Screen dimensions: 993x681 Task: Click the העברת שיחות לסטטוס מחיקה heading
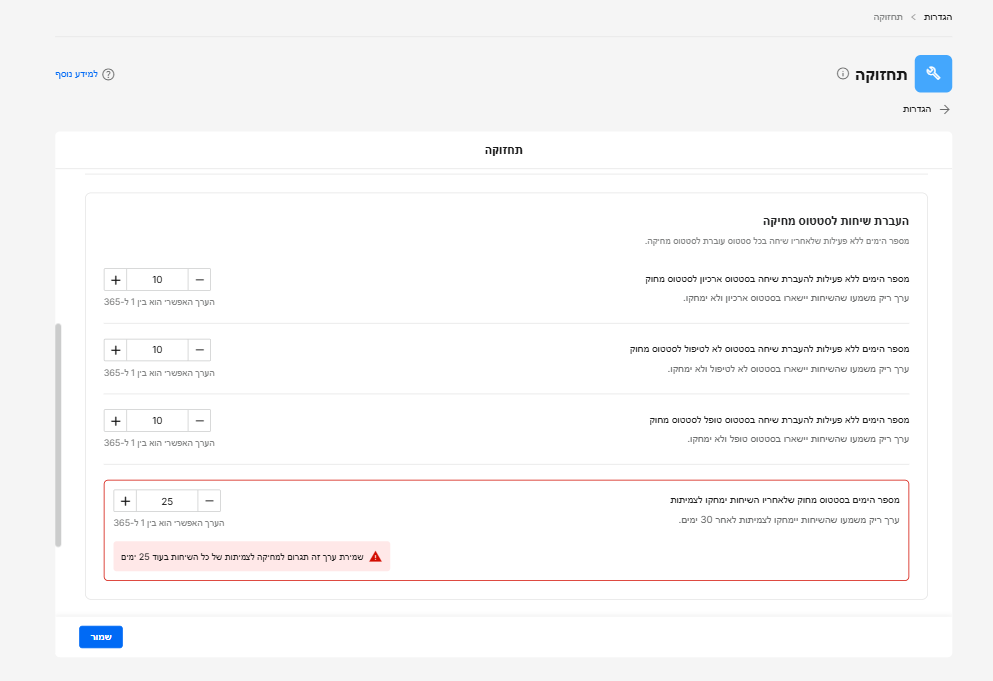835,220
